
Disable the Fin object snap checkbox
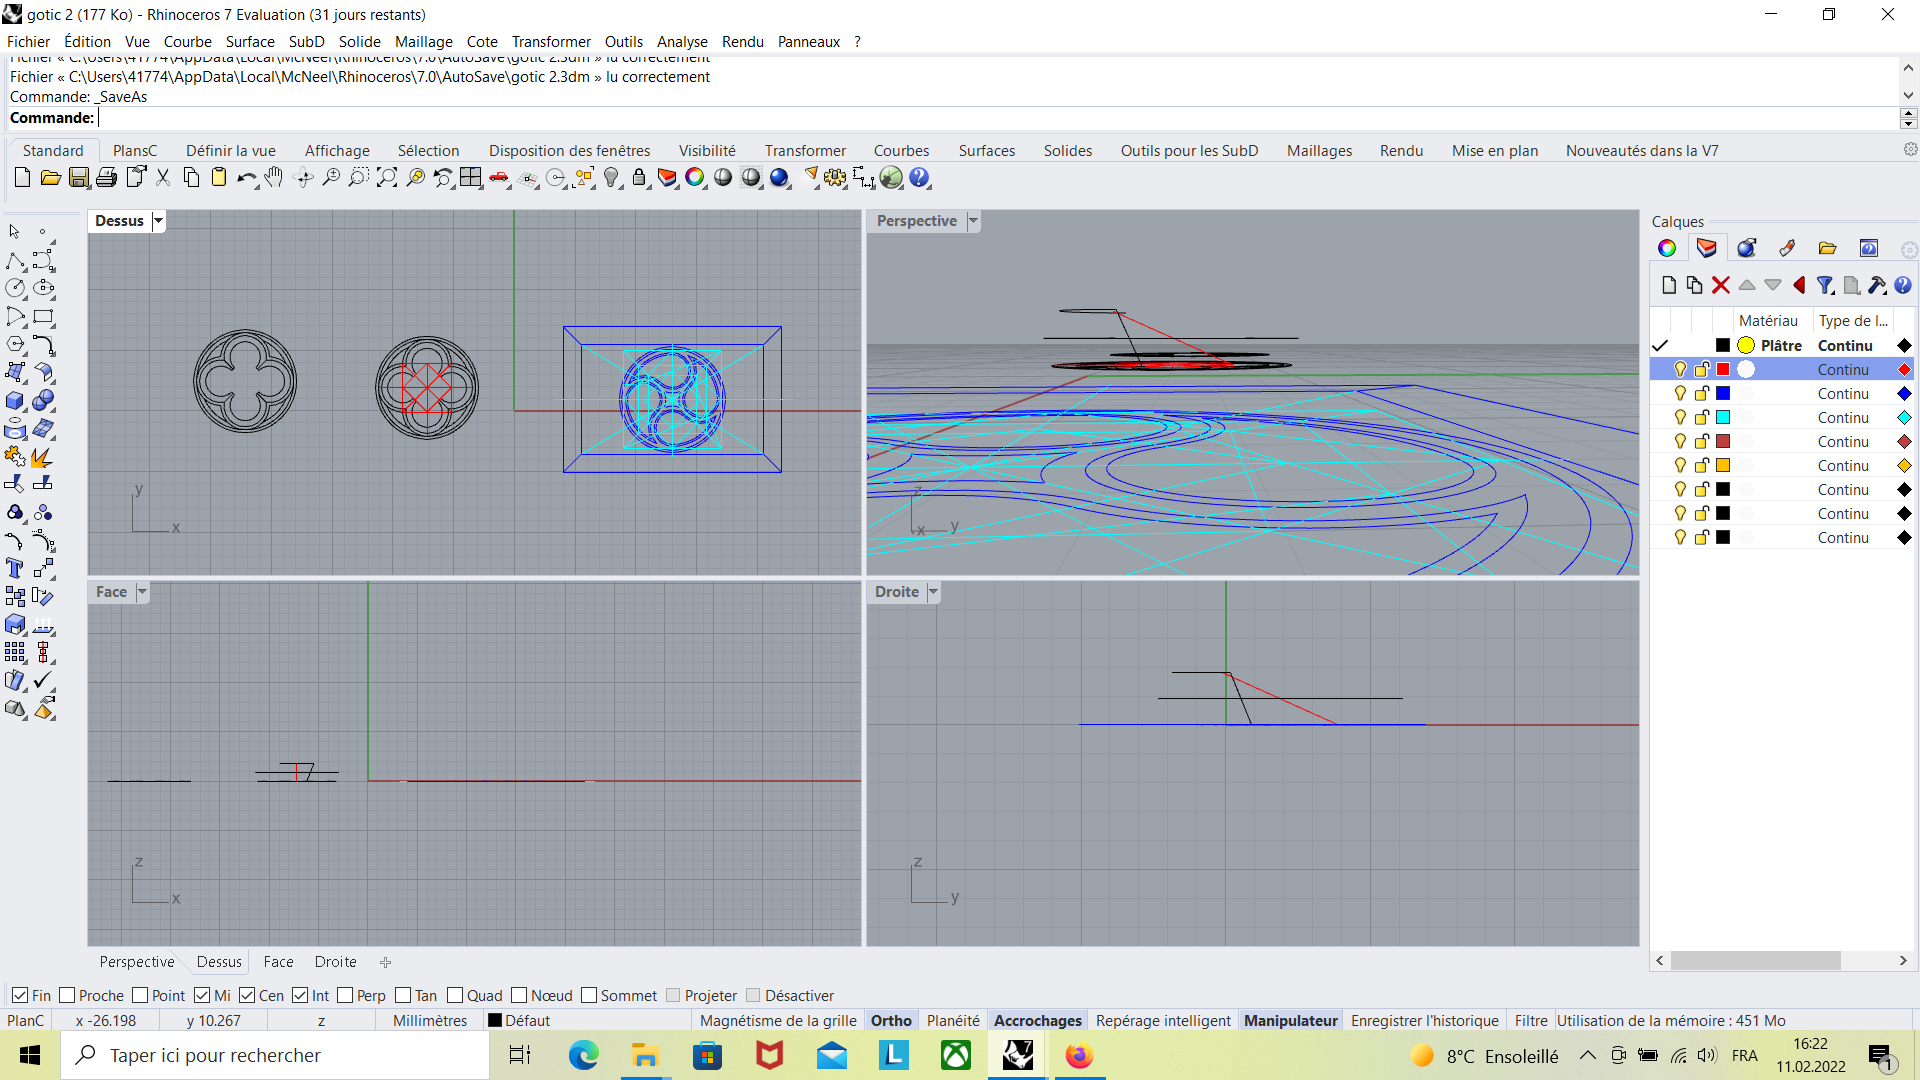[x=20, y=996]
